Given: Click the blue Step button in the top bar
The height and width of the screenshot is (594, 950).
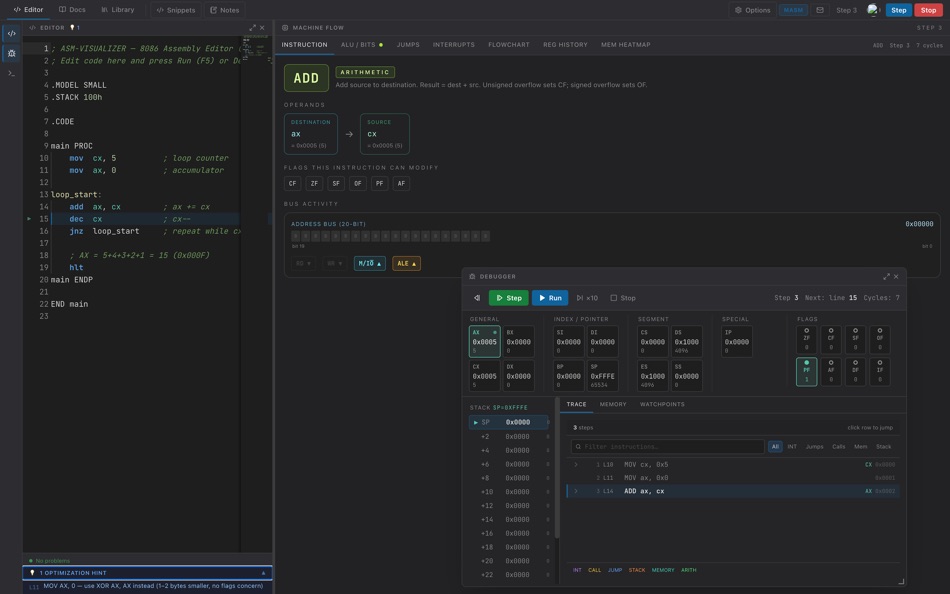Looking at the screenshot, I should (x=899, y=10).
